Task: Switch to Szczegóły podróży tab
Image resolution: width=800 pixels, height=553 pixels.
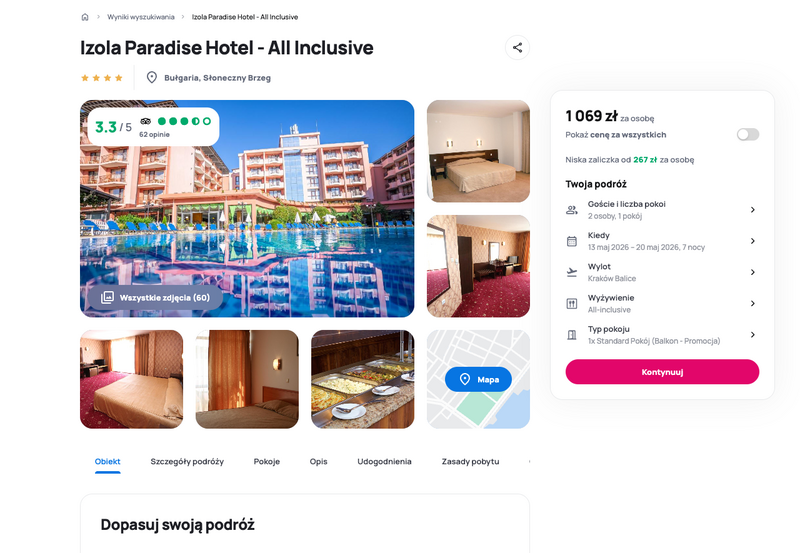Action: (187, 461)
